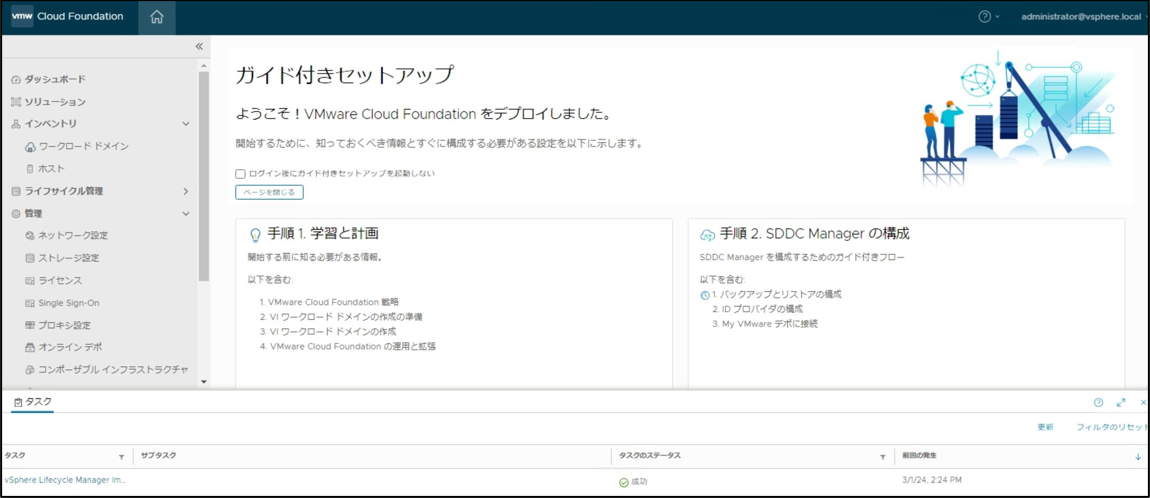Click the 管理 gear icon
Image resolution: width=1150 pixels, height=498 pixels.
tap(16, 213)
